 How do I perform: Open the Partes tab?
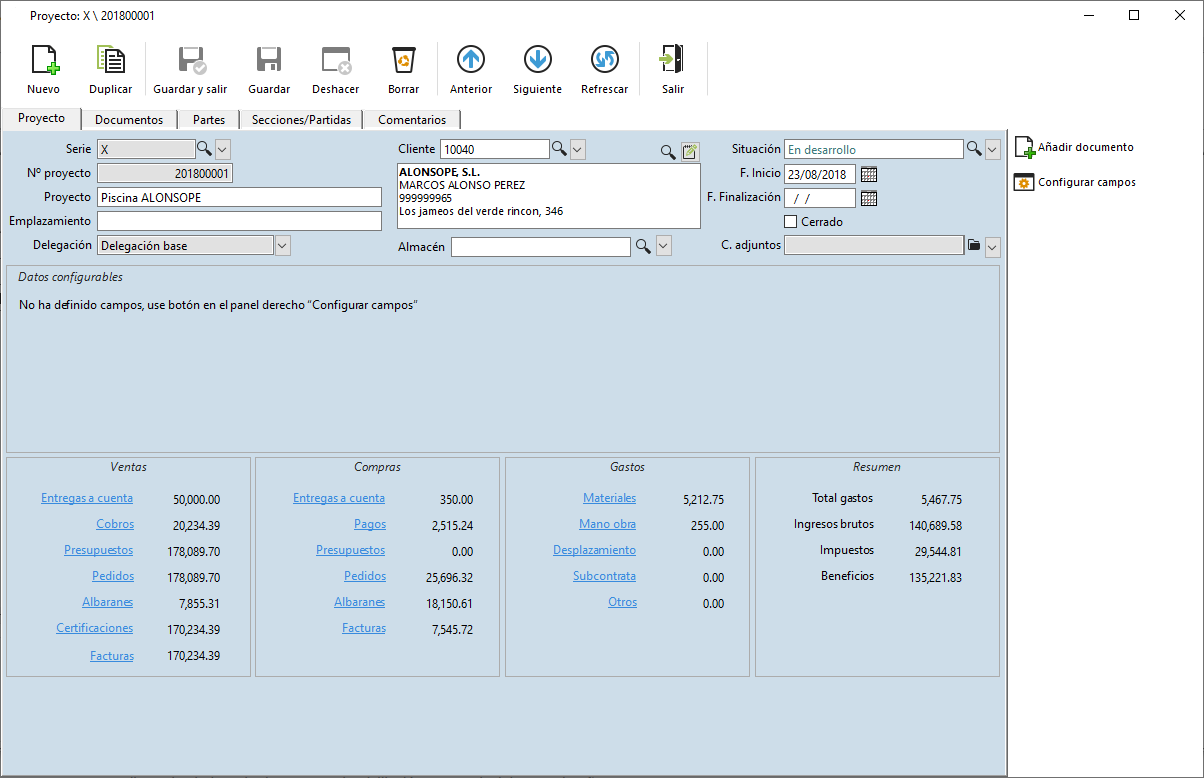click(x=209, y=120)
